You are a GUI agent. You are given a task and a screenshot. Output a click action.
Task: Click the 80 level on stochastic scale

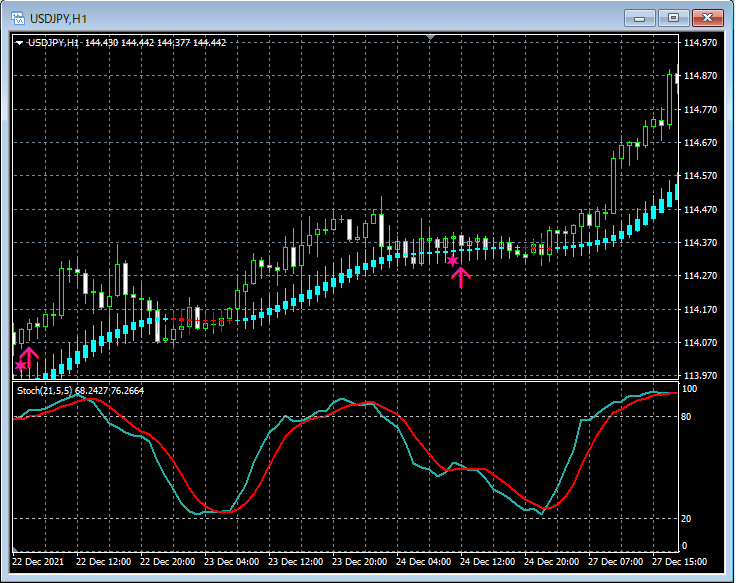point(687,416)
